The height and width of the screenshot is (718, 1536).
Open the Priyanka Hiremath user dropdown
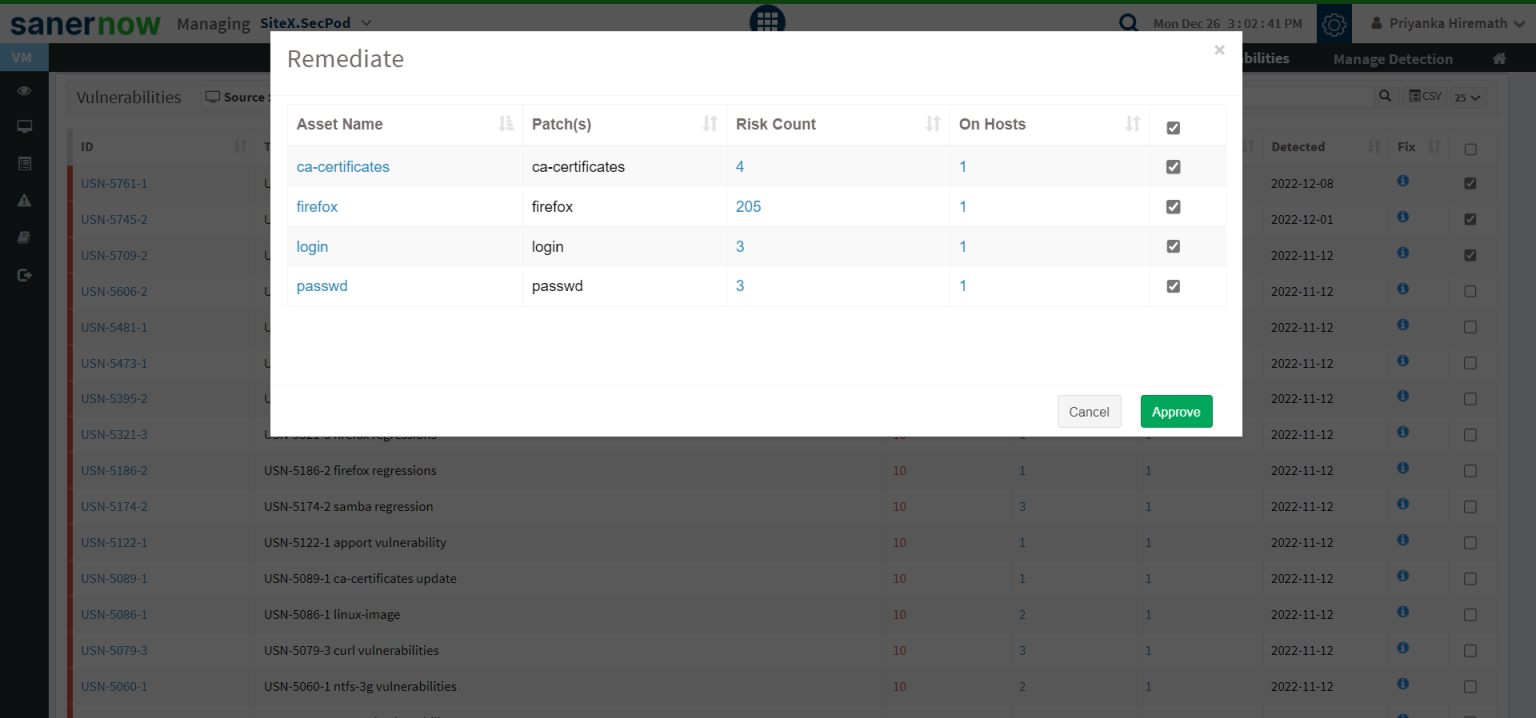click(x=1444, y=22)
